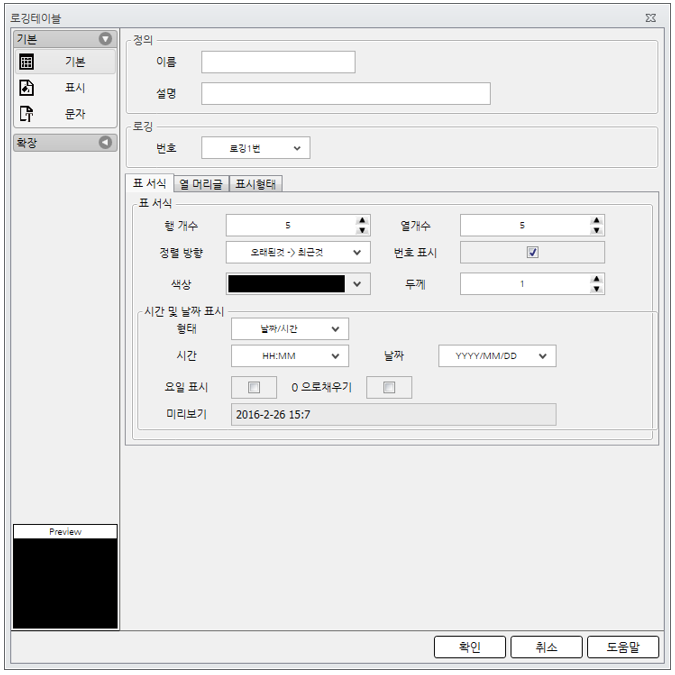Open the 시간 HH:MM dropdown
The width and height of the screenshot is (675, 675).
(290, 356)
